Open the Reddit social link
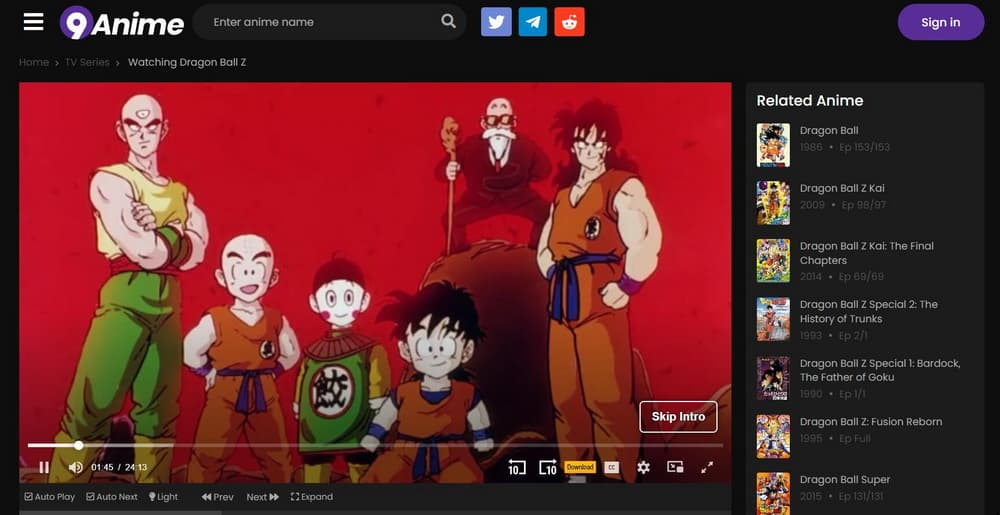Viewport: 1000px width, 515px height. pyautogui.click(x=570, y=22)
